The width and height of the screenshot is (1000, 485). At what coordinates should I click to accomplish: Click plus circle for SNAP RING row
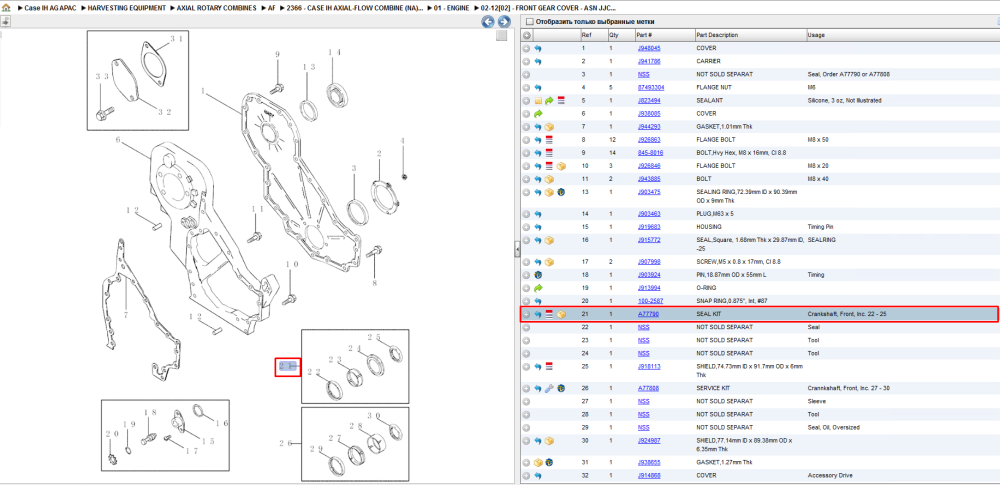click(526, 301)
